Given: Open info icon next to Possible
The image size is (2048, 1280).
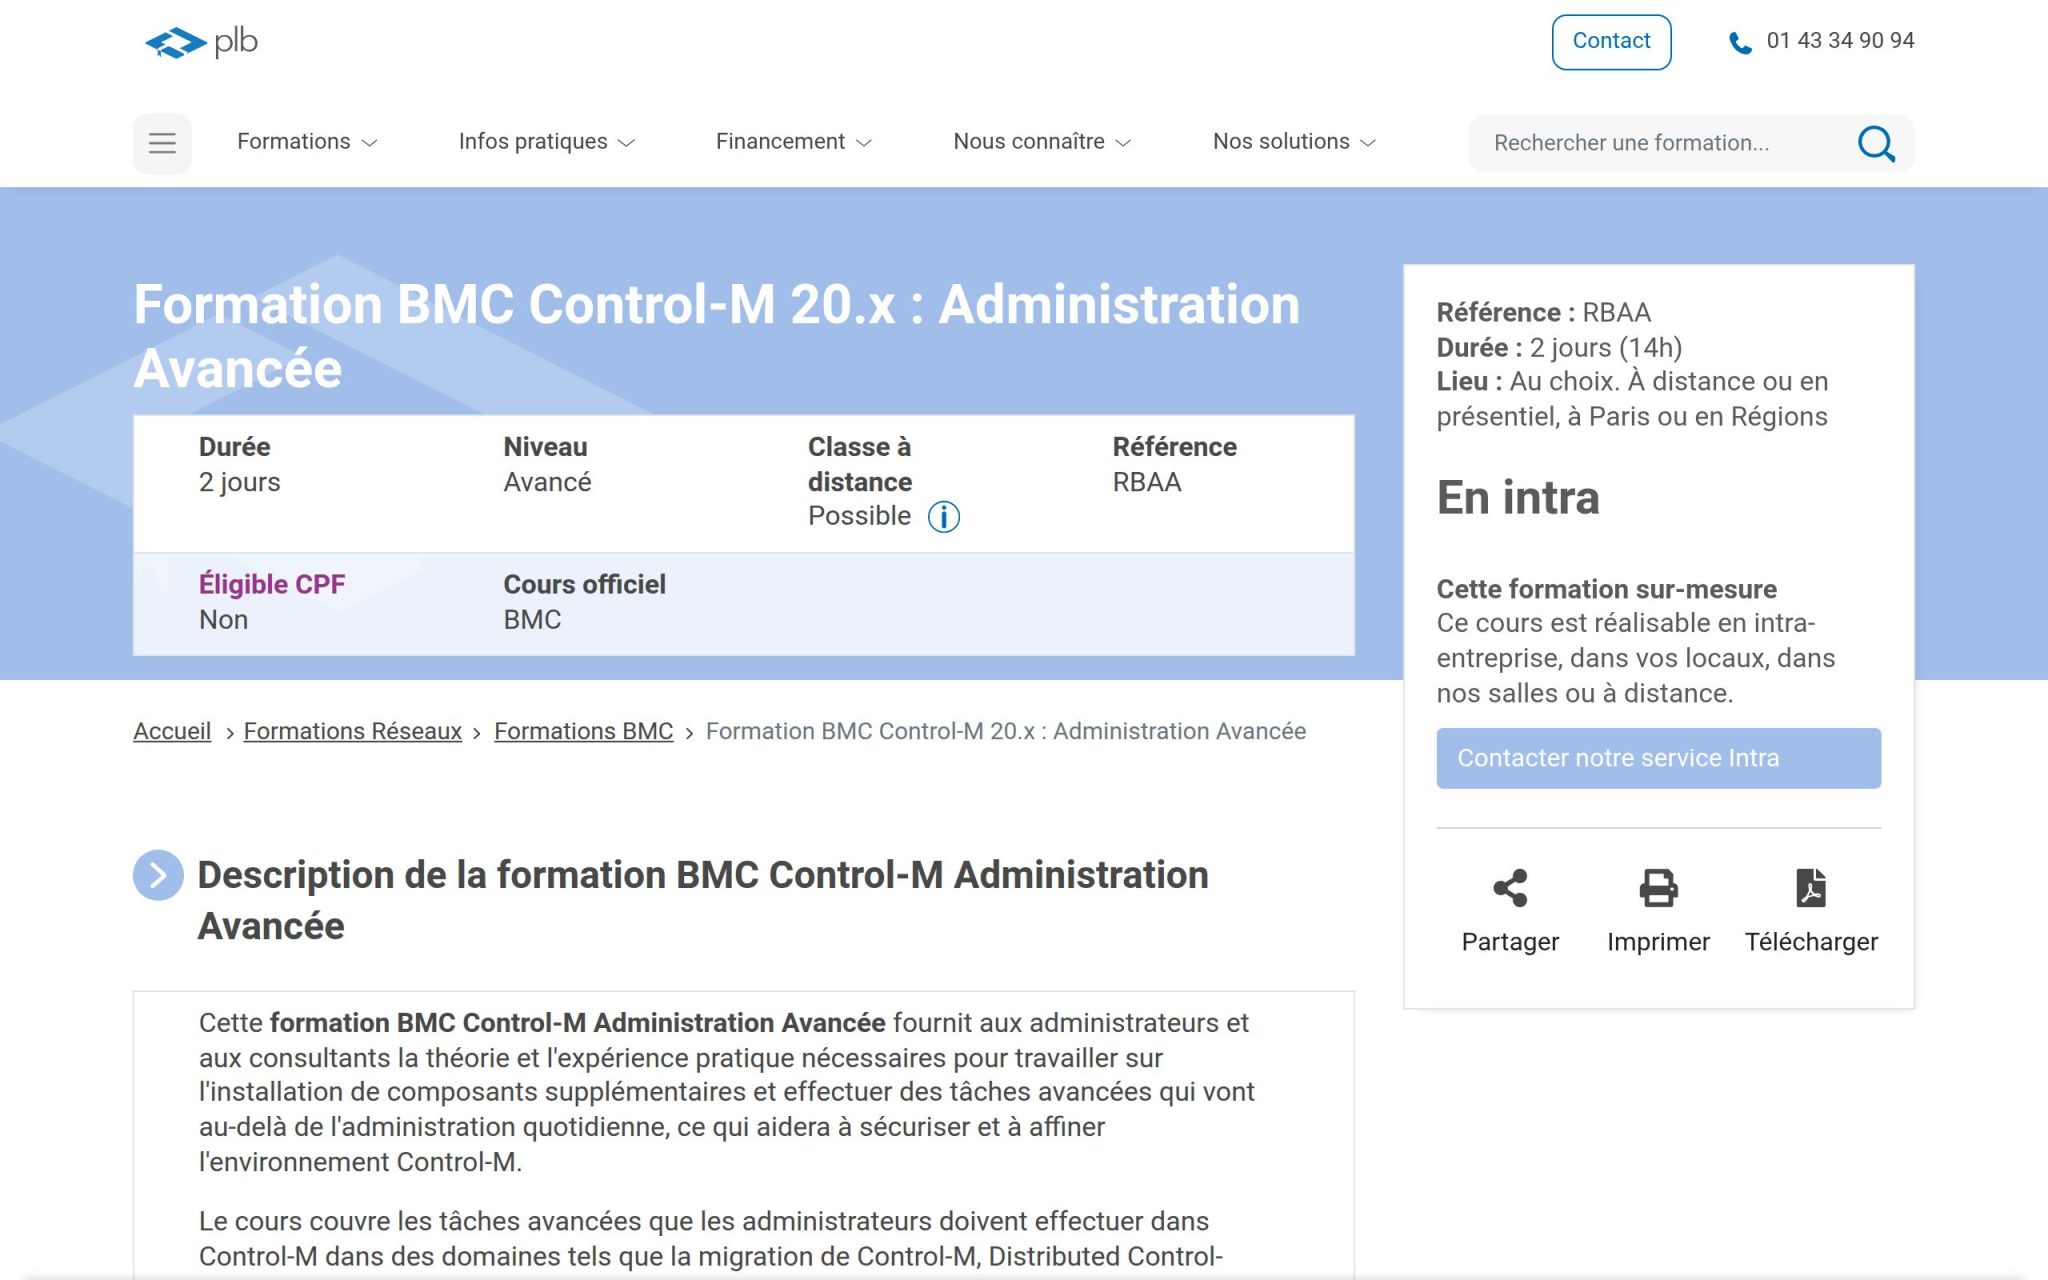Looking at the screenshot, I should pos(943,517).
